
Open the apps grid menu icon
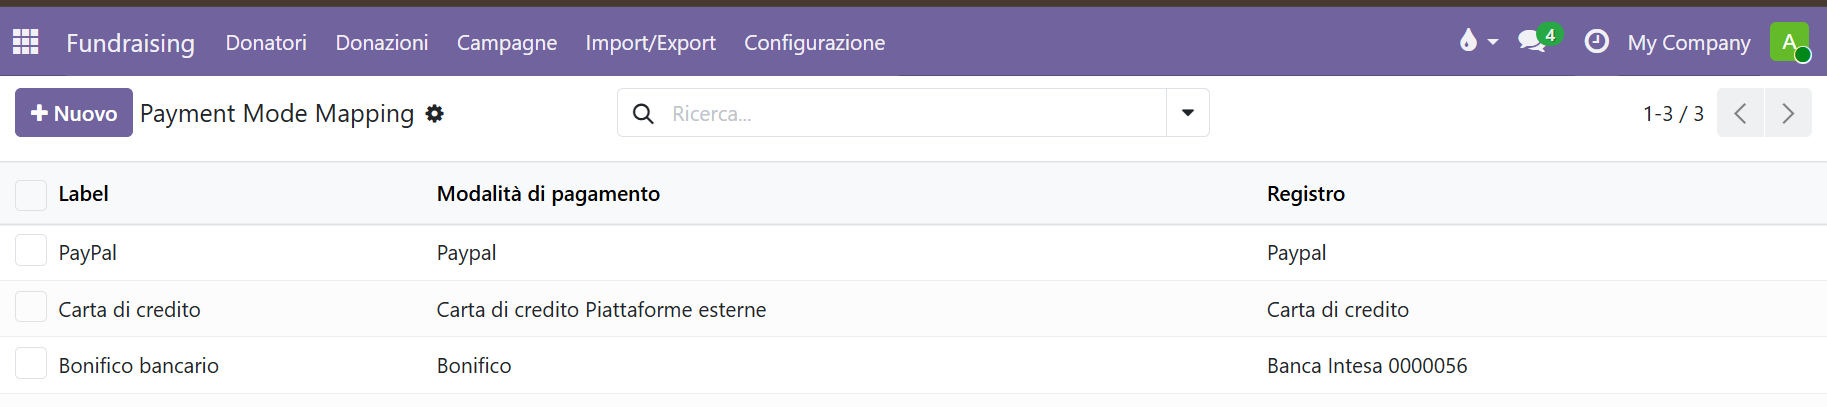(25, 42)
